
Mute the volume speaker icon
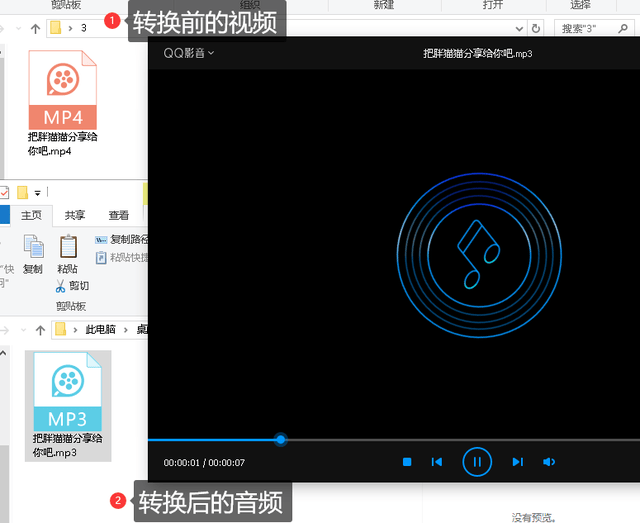pos(549,462)
